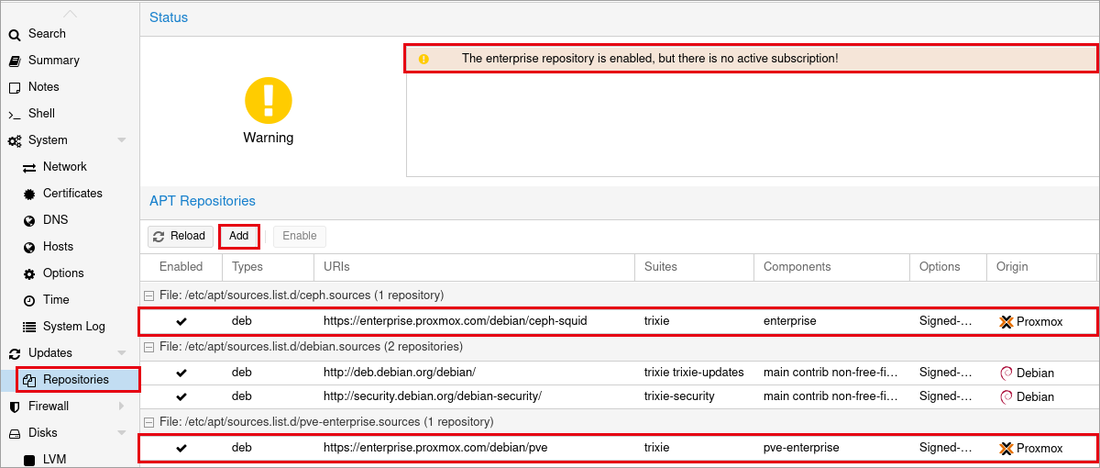Click the Search magnifier icon in sidebar
This screenshot has height=468, width=1100.
14,34
